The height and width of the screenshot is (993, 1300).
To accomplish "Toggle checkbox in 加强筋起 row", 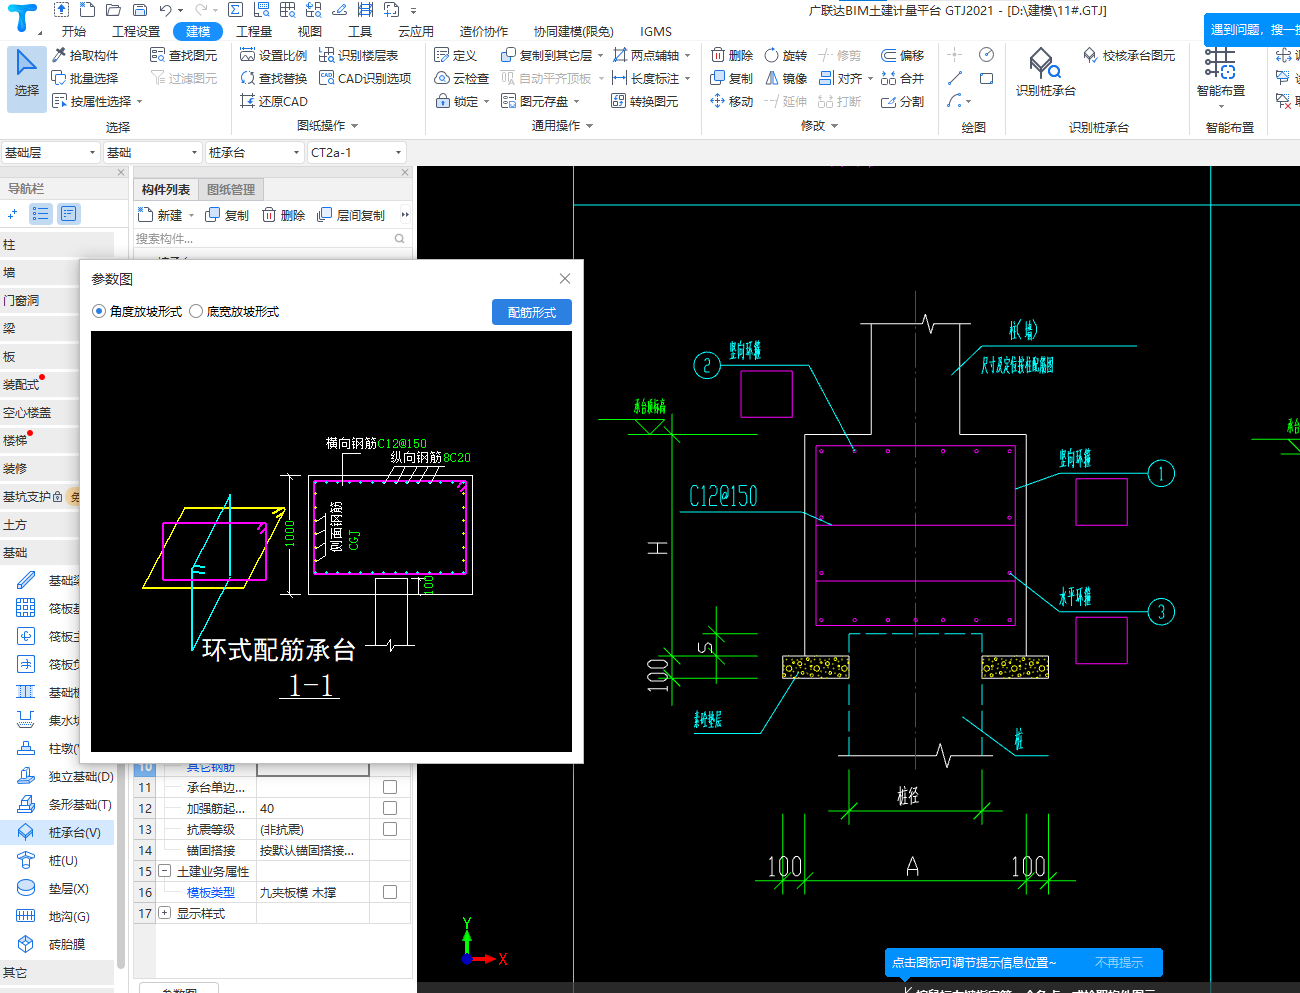I will pos(390,808).
